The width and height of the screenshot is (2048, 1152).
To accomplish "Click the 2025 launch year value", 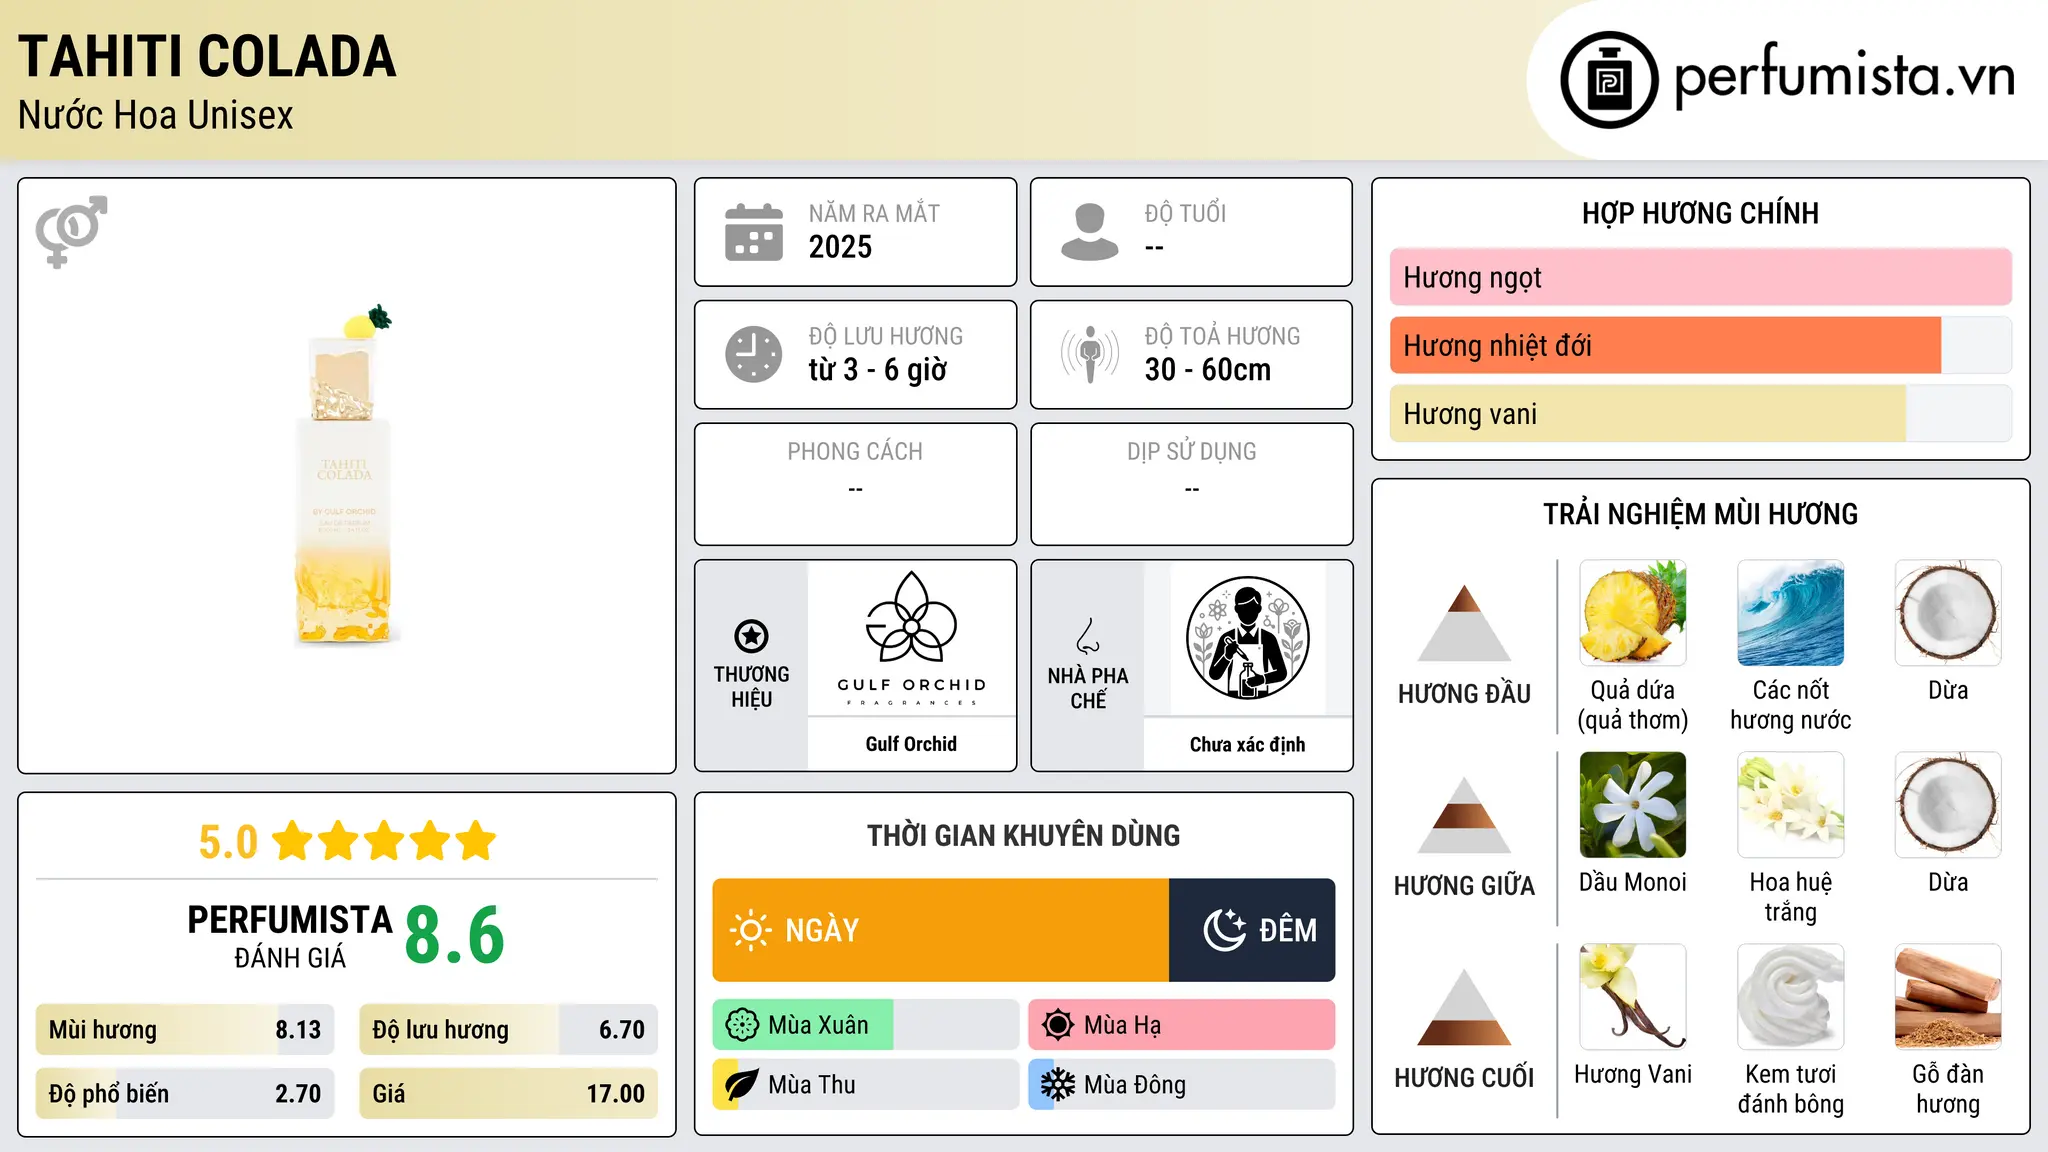I will (840, 247).
